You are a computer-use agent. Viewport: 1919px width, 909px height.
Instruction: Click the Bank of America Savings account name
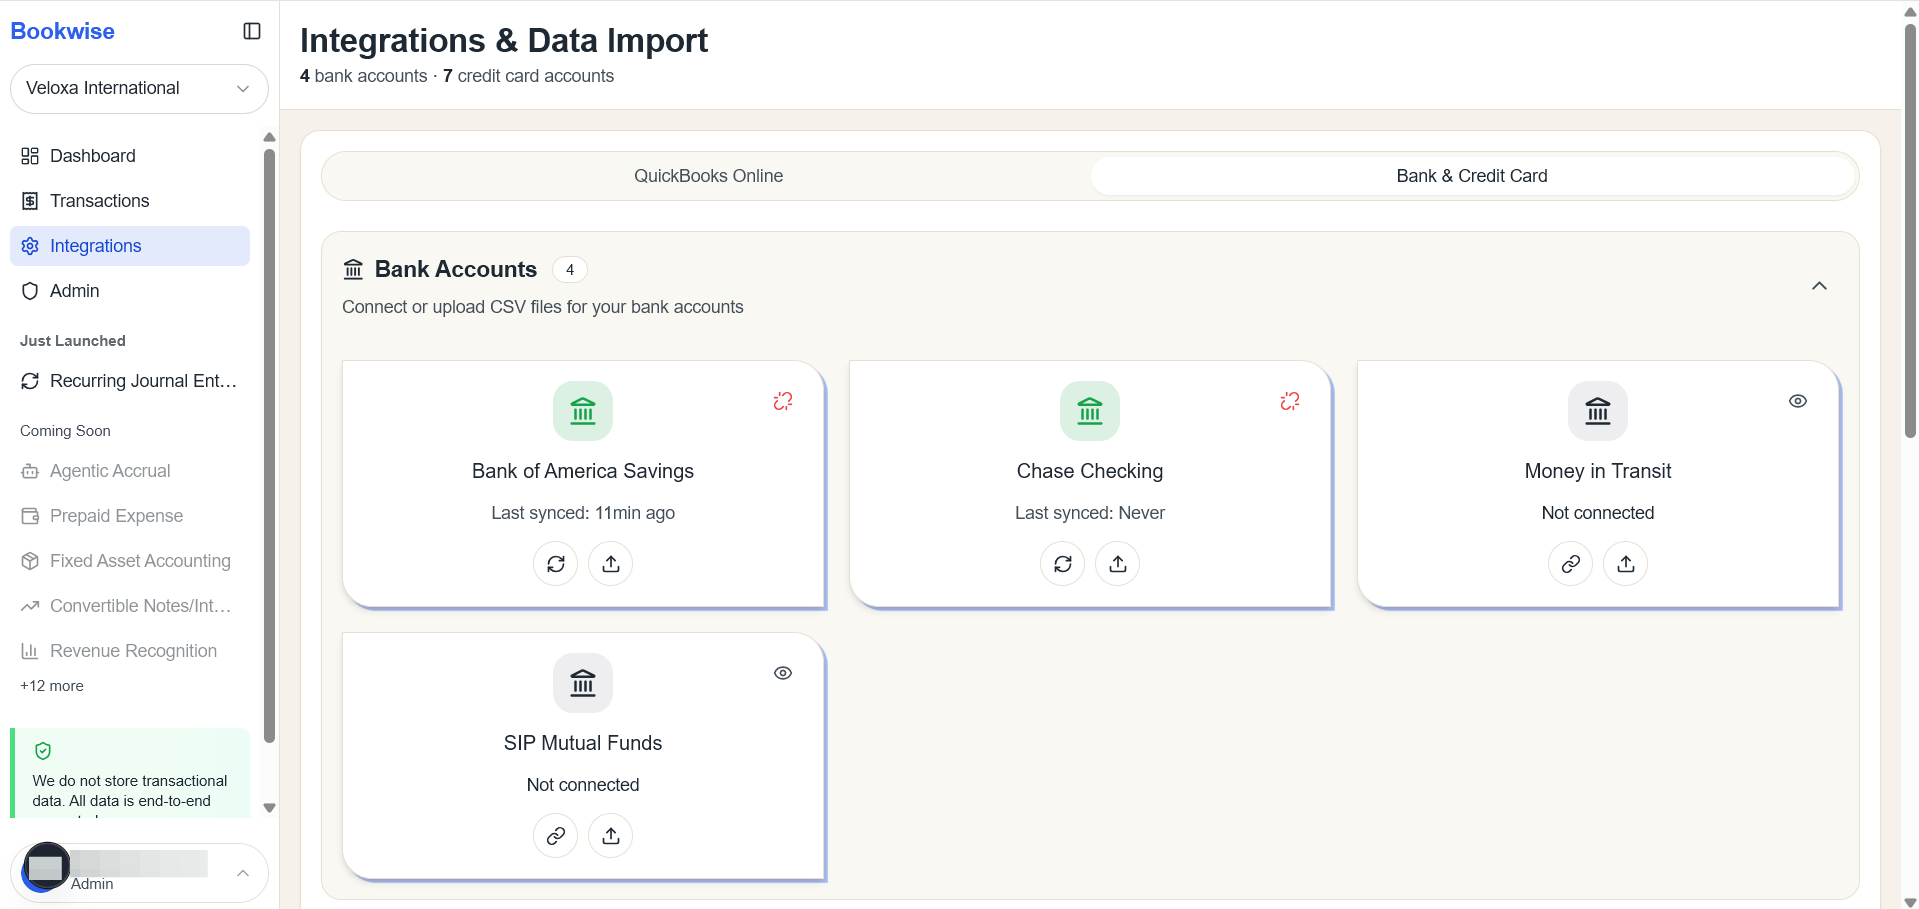tap(583, 471)
